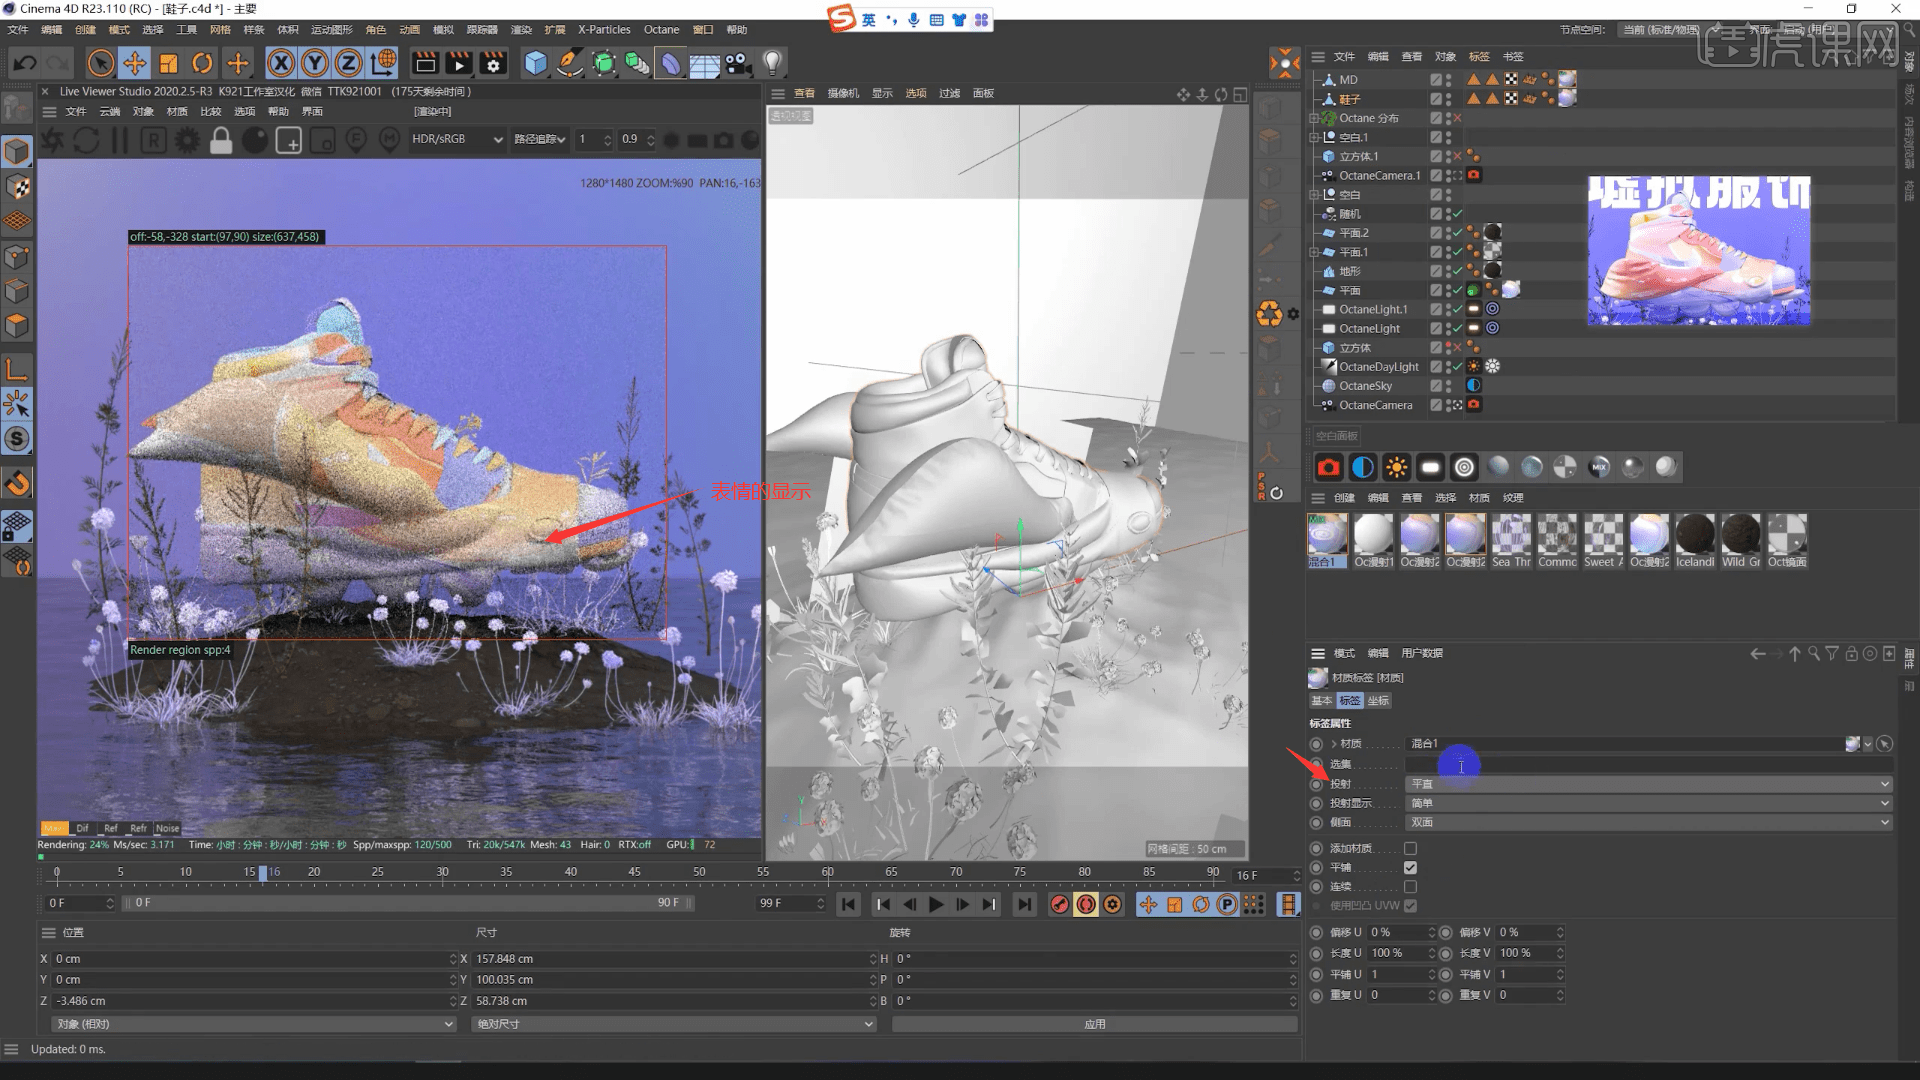The width and height of the screenshot is (1920, 1080).
Task: Open the 侧面 dropdown showing 双面
Action: 1884,822
